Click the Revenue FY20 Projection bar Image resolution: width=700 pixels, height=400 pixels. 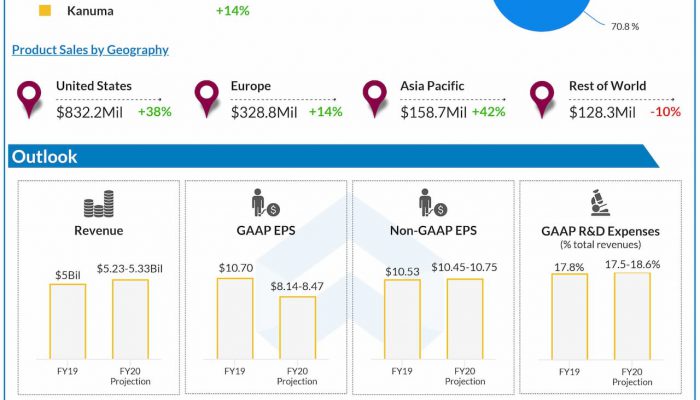tap(130, 318)
